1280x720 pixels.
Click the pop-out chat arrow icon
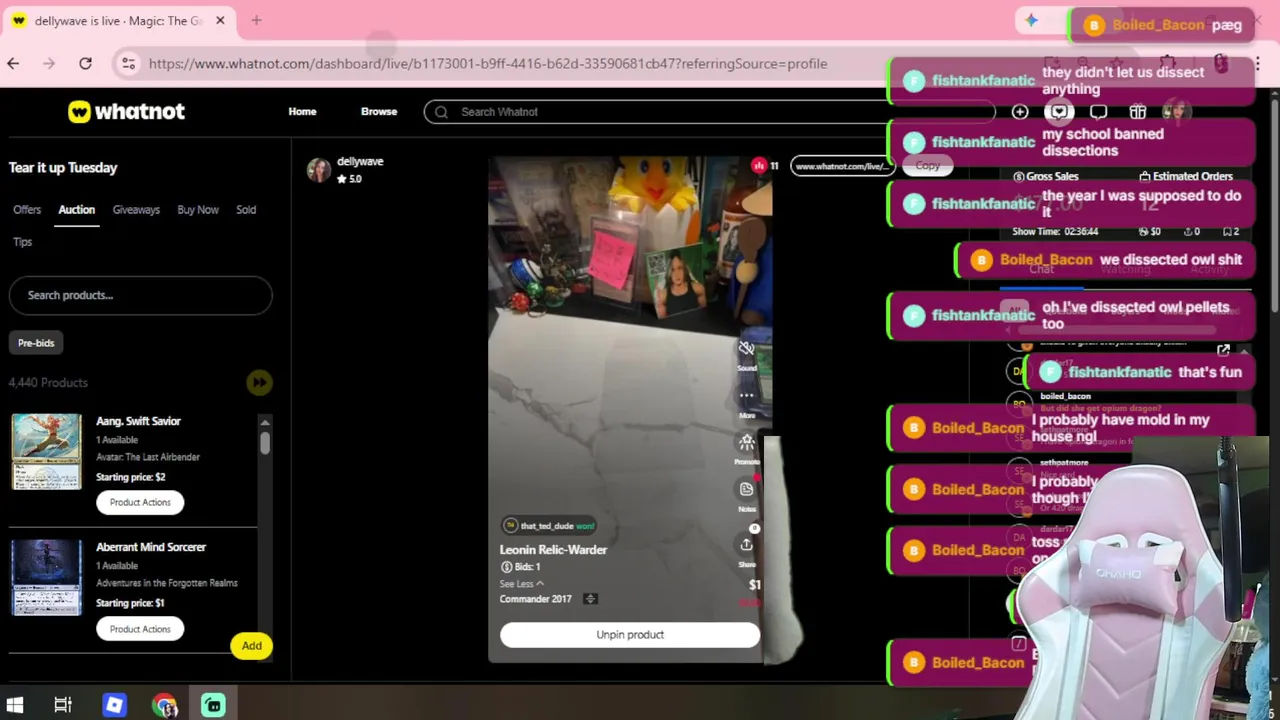point(1223,350)
